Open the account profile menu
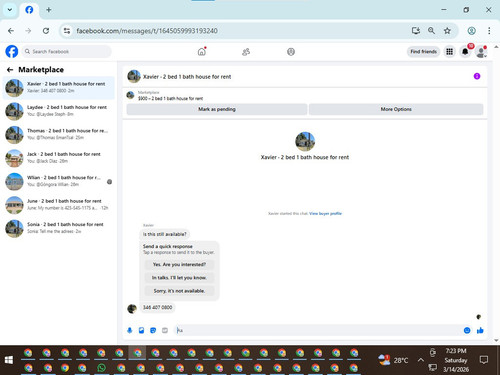The height and width of the screenshot is (375, 500). pos(481,52)
